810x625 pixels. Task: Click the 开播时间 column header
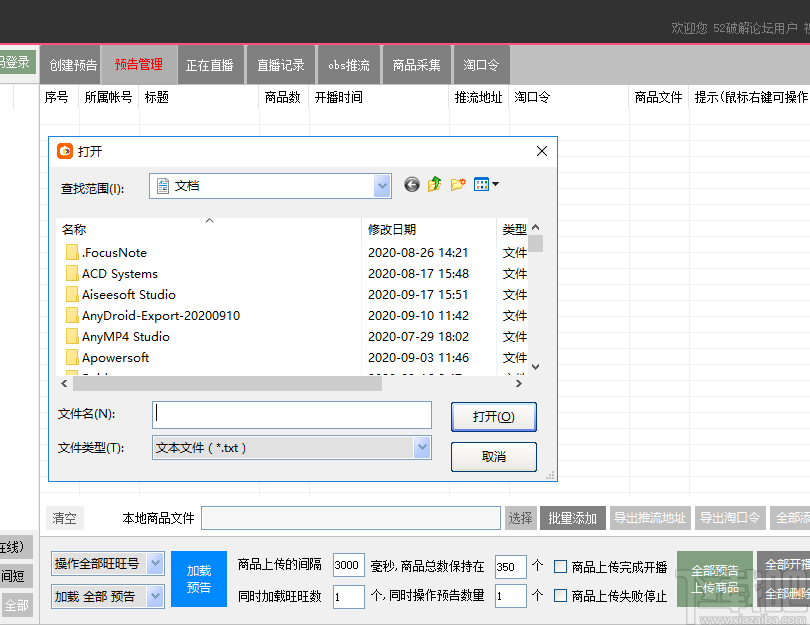click(339, 97)
